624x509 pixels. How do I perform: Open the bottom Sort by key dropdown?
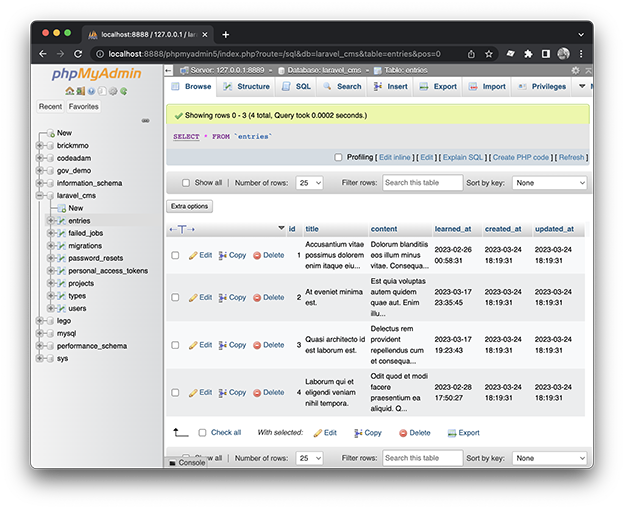(550, 458)
